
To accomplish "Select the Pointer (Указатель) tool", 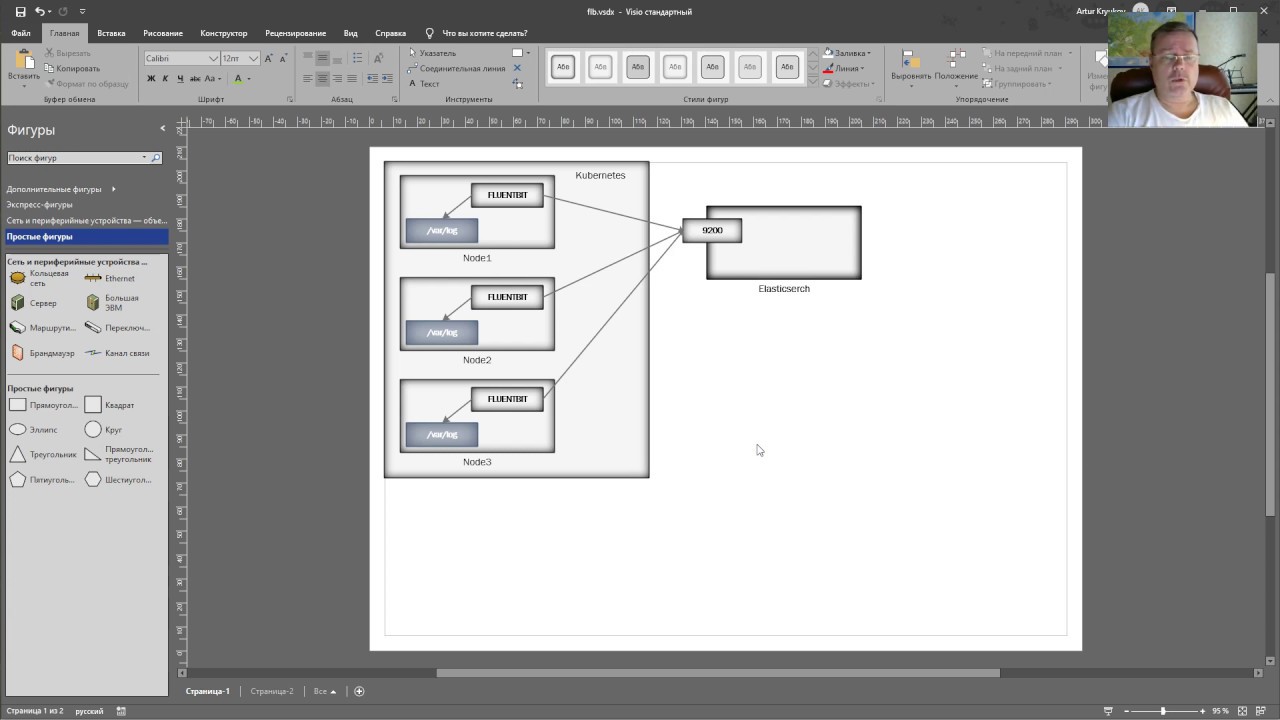I will pos(432,53).
